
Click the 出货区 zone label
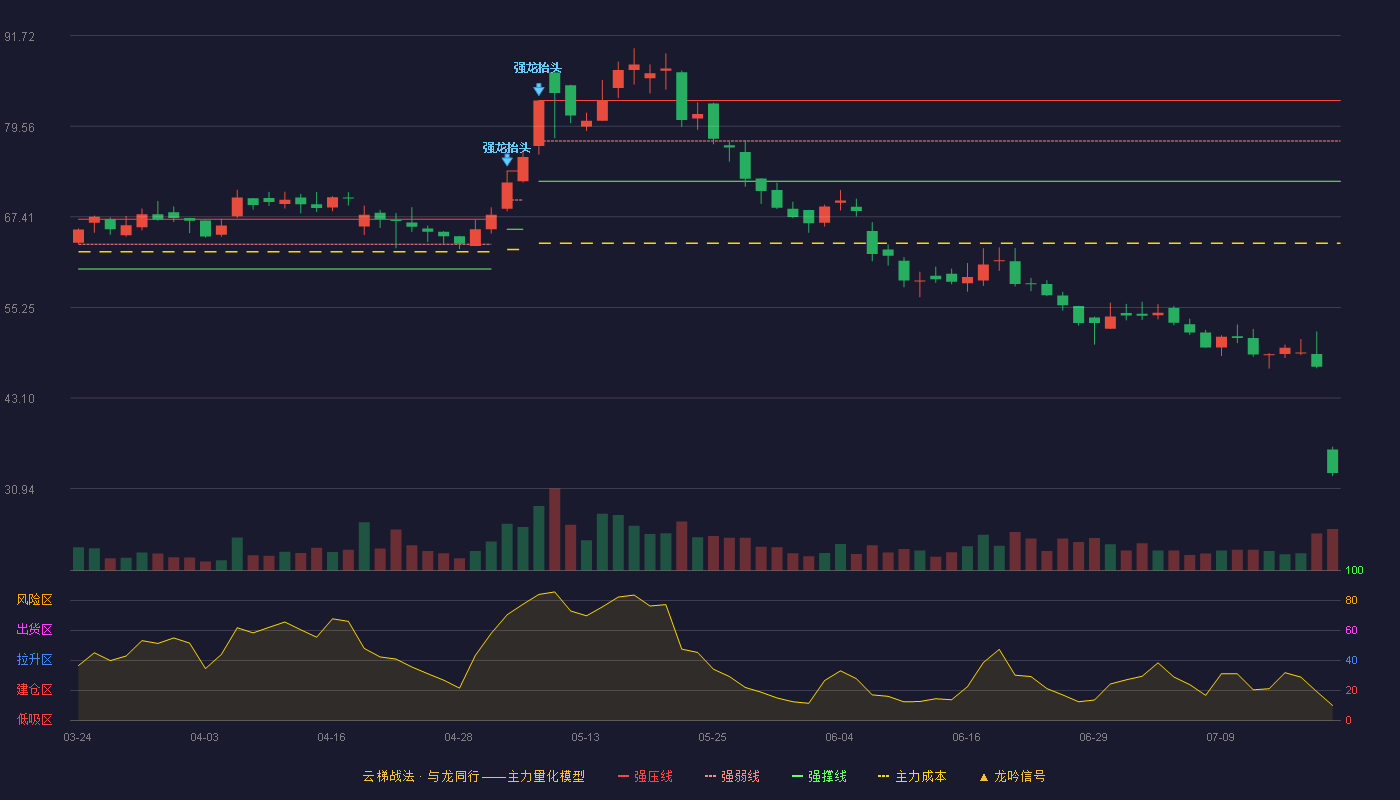34,630
